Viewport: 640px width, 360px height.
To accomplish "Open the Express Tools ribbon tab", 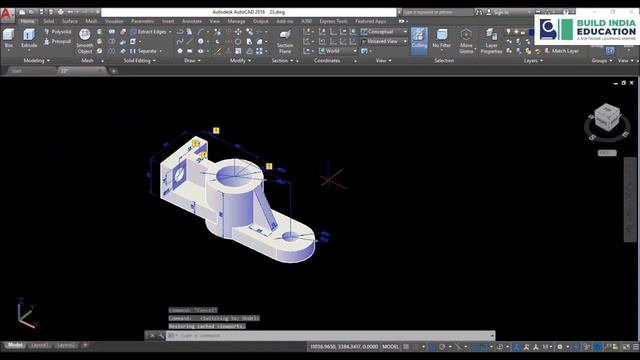I will (333, 21).
